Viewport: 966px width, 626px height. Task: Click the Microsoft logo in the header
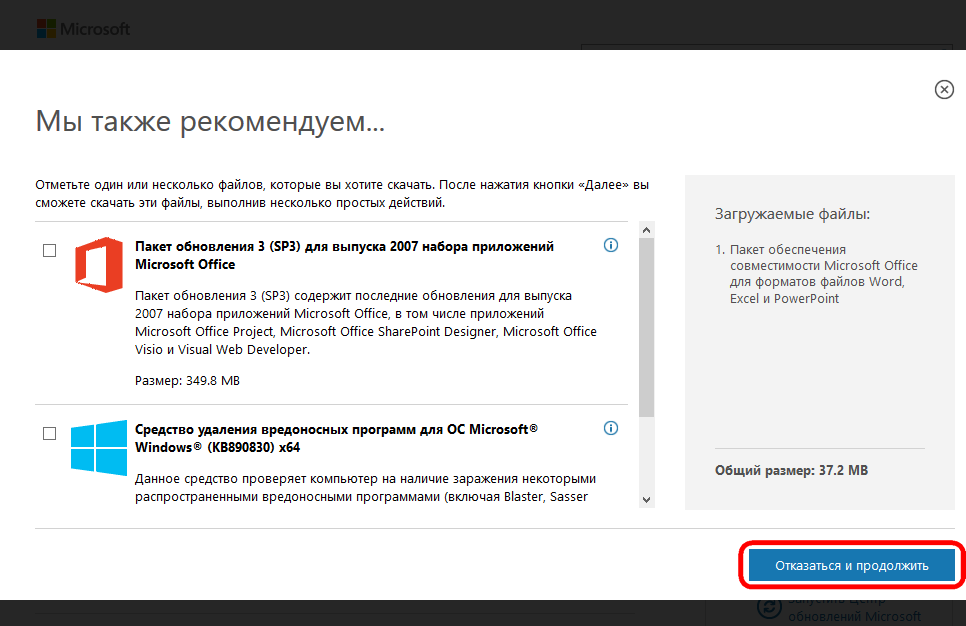tap(84, 29)
